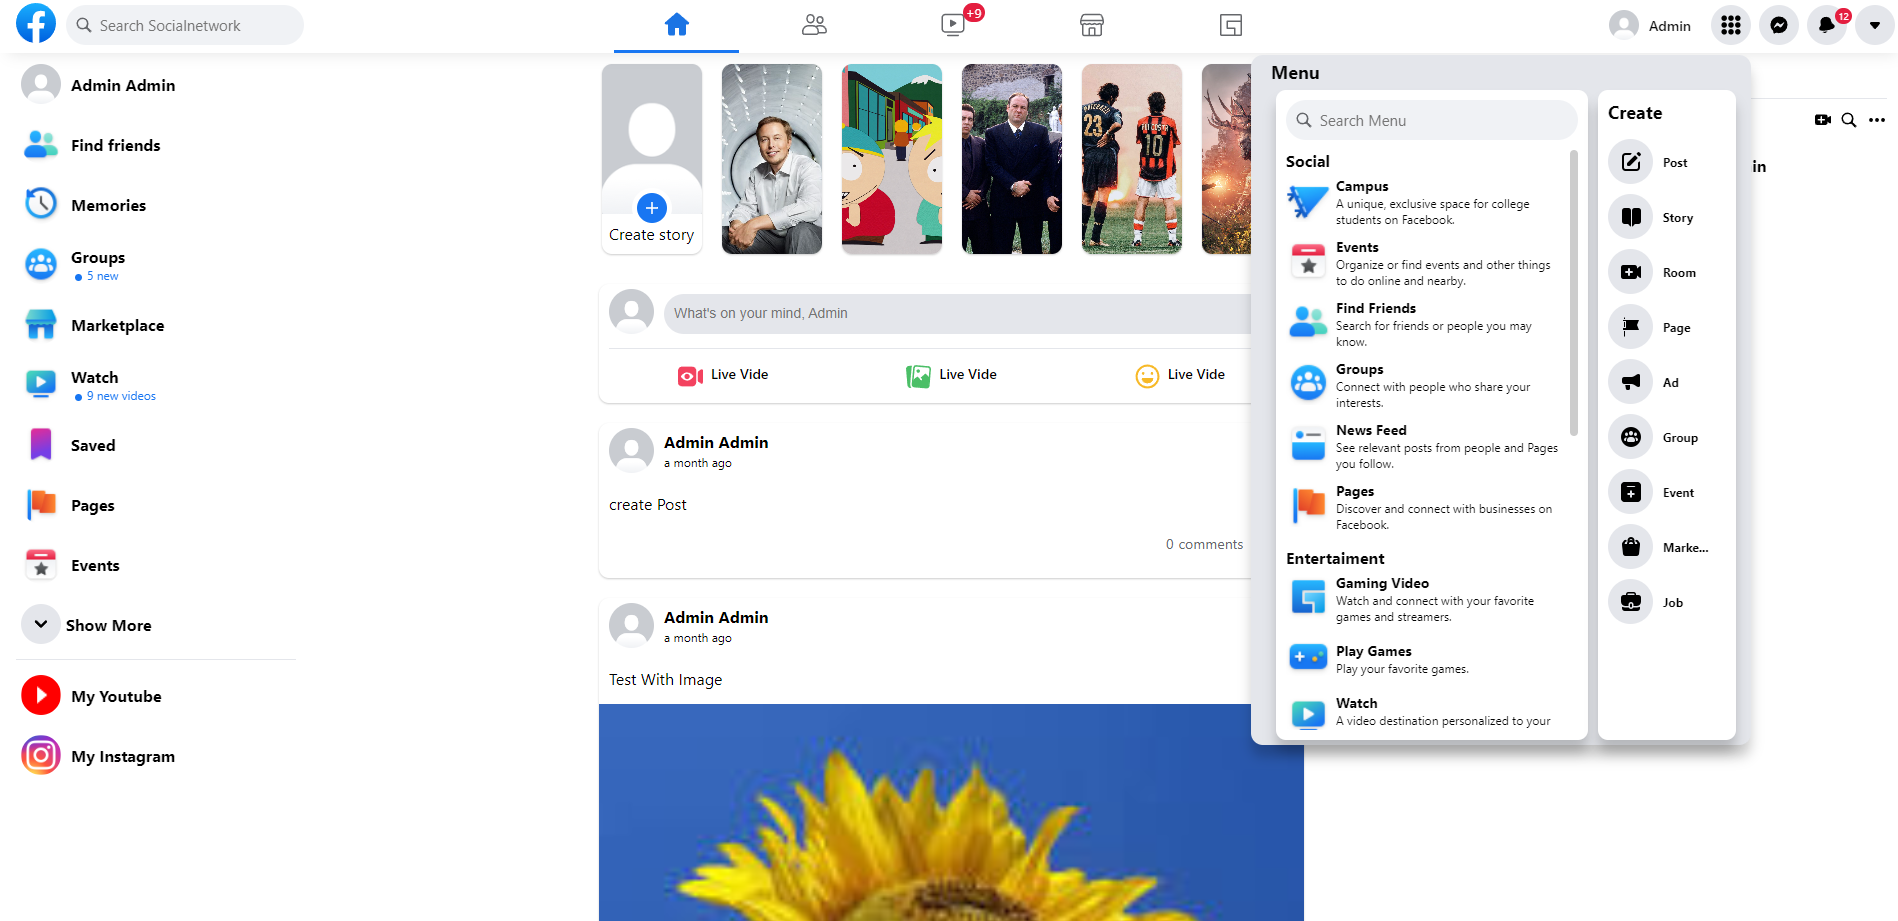
Task: Click the red camera Live Vide button
Action: 723,375
